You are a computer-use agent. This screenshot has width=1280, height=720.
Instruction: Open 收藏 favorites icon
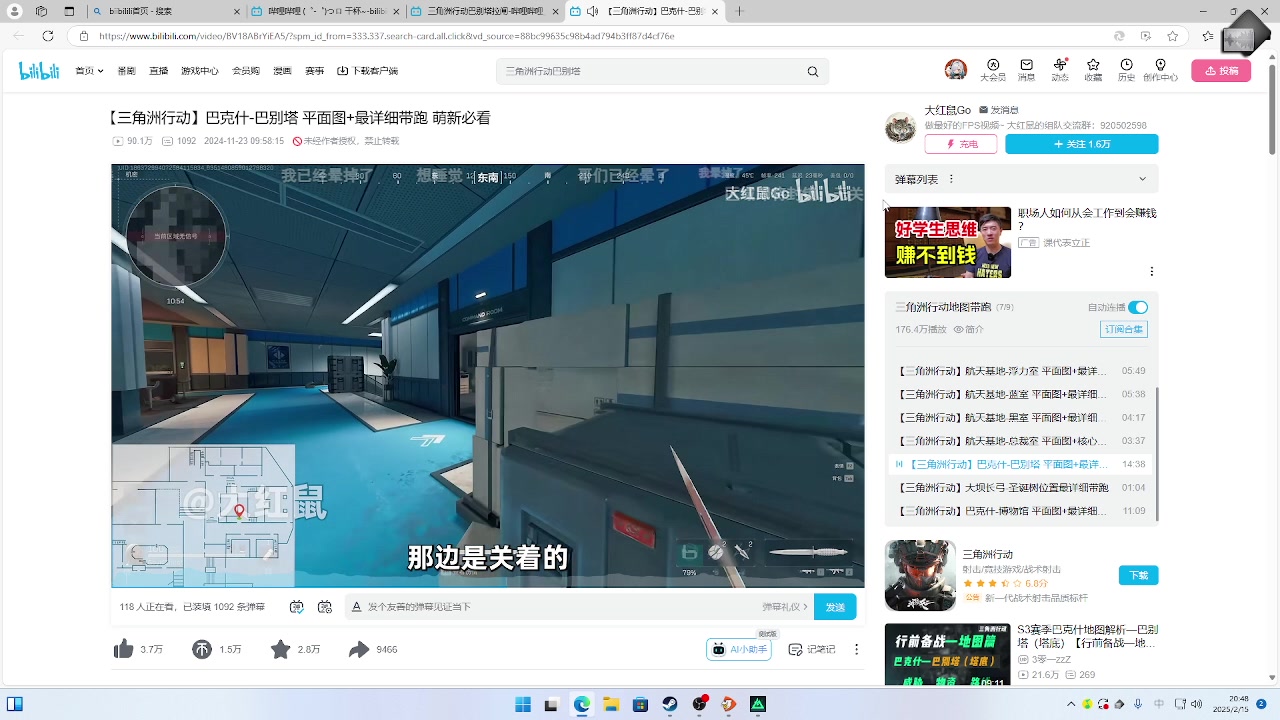point(1093,69)
